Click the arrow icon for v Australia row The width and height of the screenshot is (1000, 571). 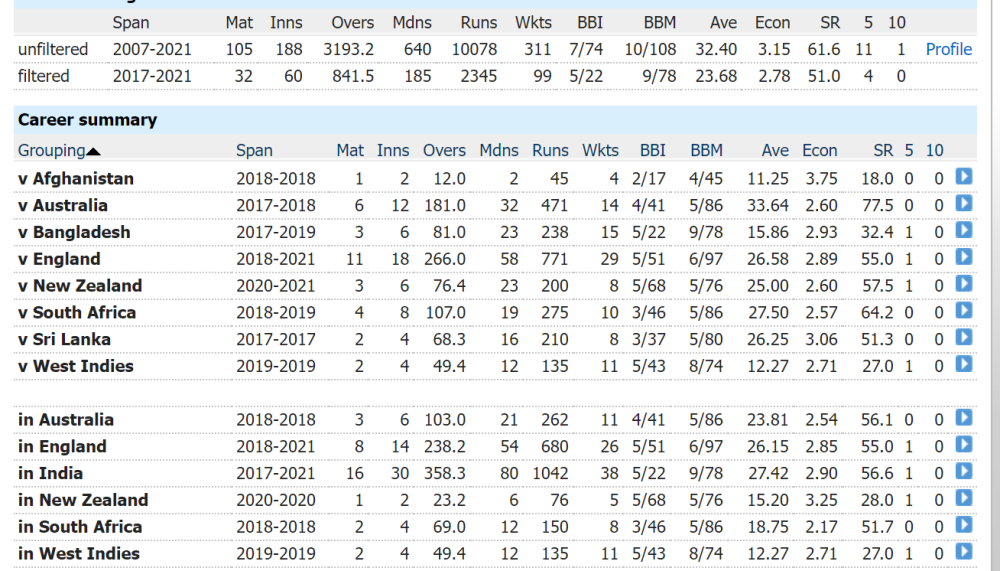tap(964, 204)
